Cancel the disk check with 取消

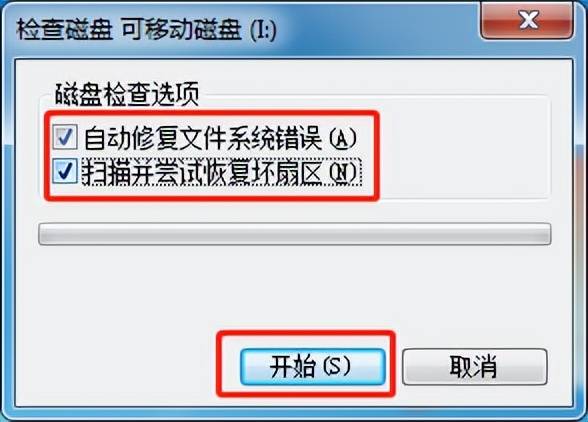[x=474, y=366]
